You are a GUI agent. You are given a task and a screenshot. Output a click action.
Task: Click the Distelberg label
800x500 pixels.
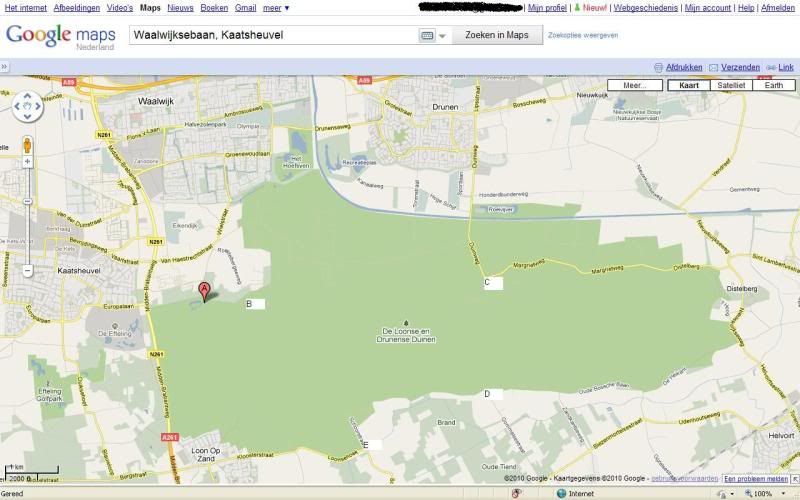pos(742,289)
